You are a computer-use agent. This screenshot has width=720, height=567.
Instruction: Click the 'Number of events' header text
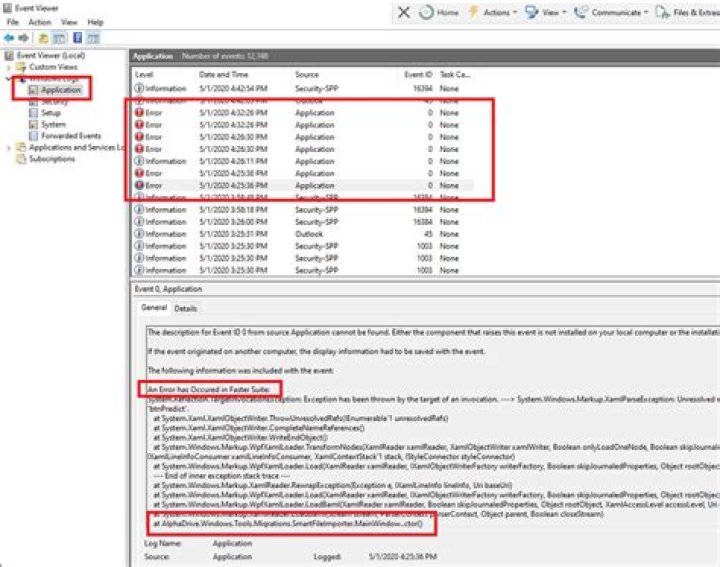coord(225,56)
